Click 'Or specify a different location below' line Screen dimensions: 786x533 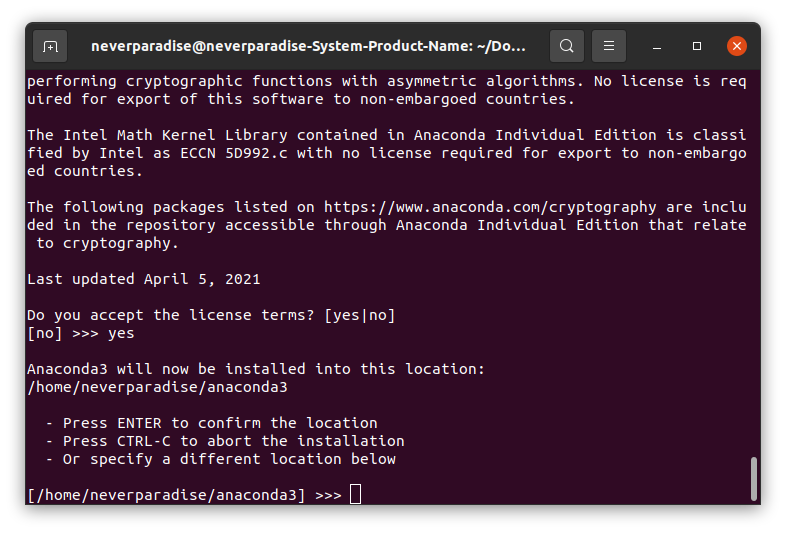[x=220, y=459]
